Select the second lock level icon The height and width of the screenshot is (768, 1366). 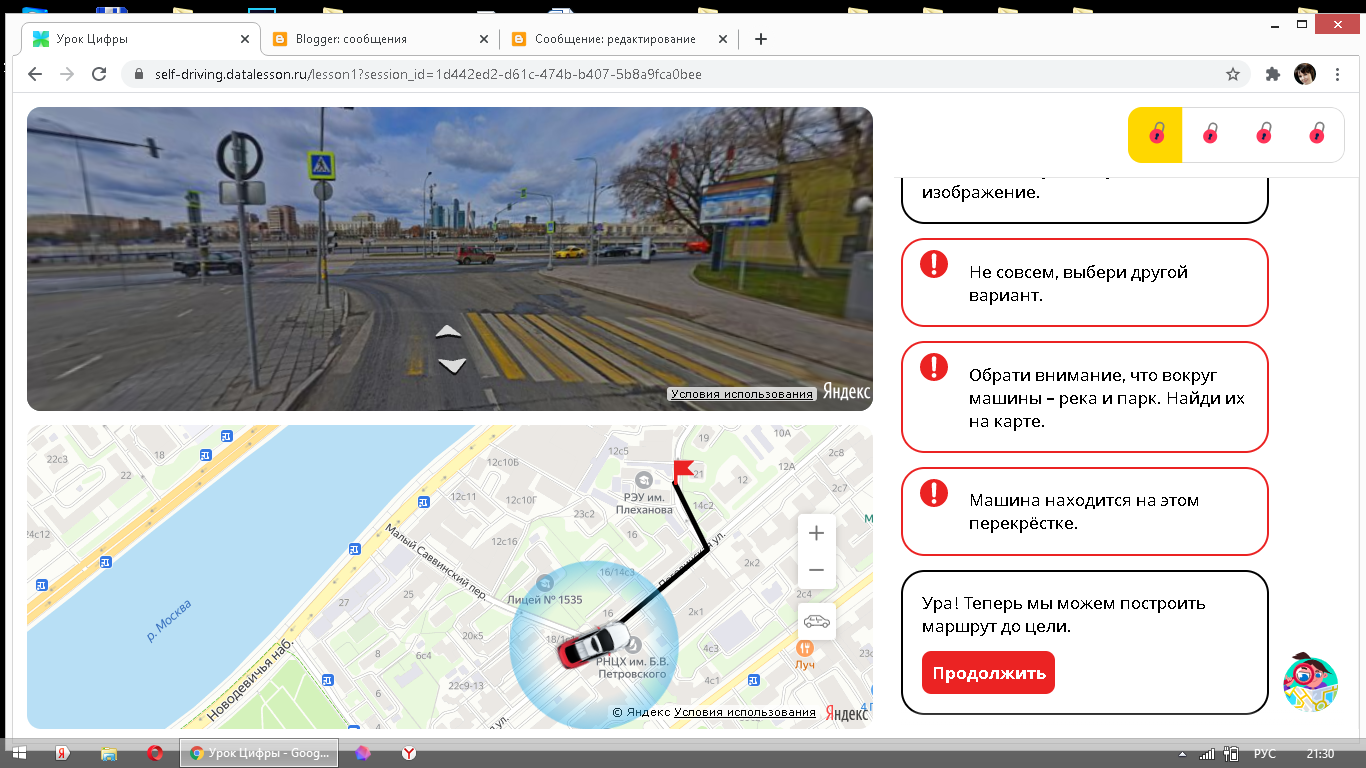coord(1210,133)
